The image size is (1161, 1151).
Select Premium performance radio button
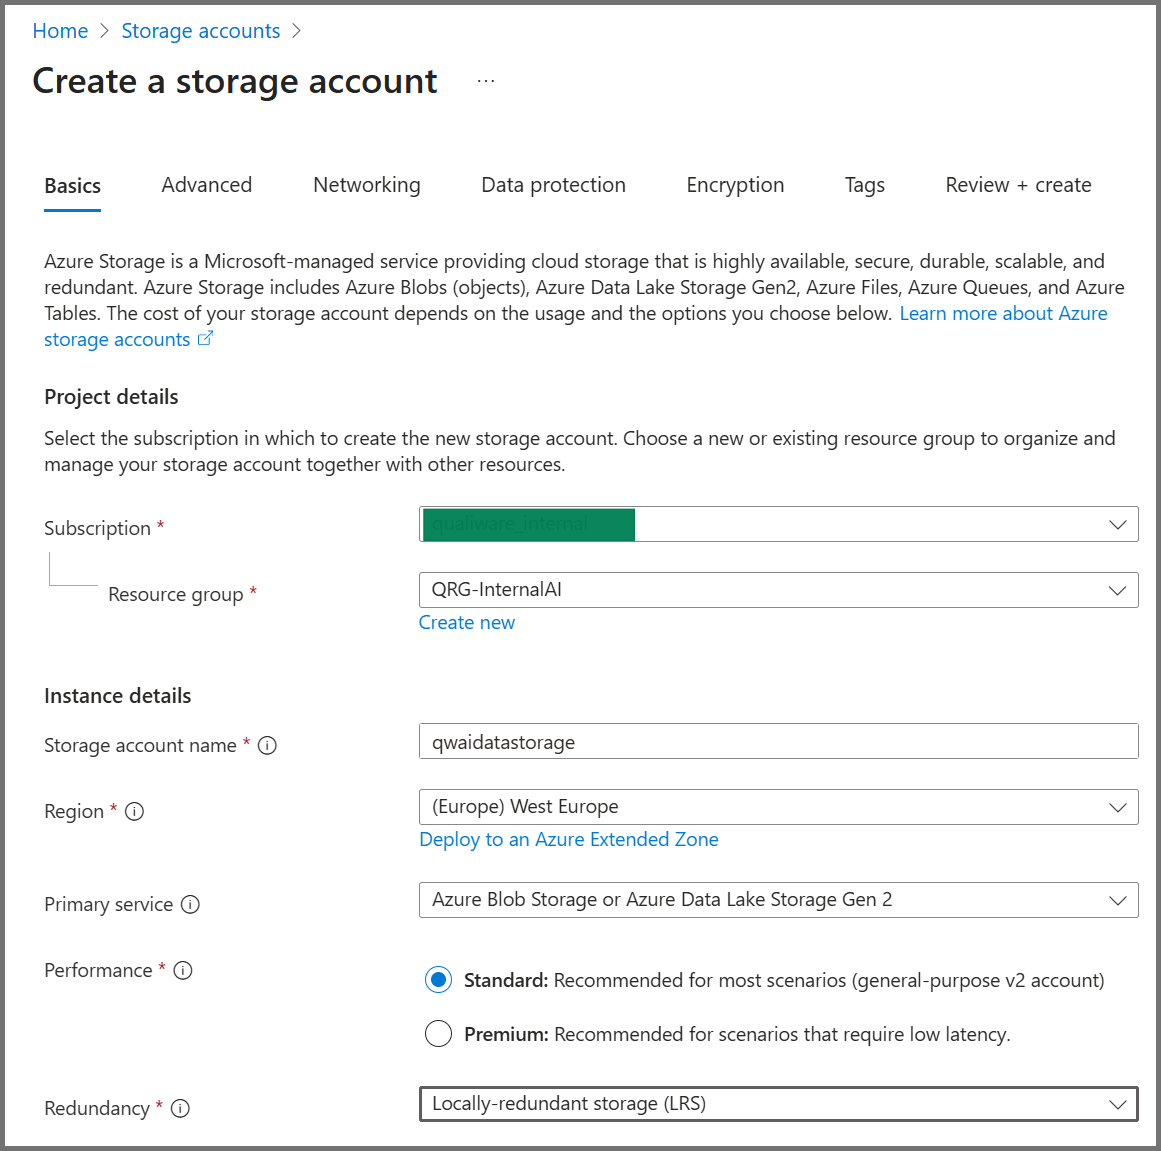pos(438,1034)
